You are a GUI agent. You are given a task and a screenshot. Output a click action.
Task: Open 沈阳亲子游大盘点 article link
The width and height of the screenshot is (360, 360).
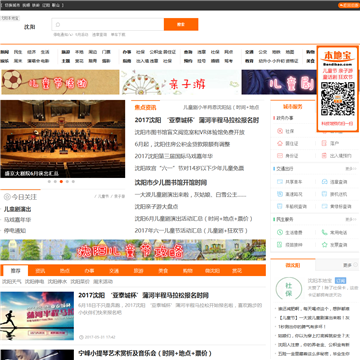(x=156, y=207)
